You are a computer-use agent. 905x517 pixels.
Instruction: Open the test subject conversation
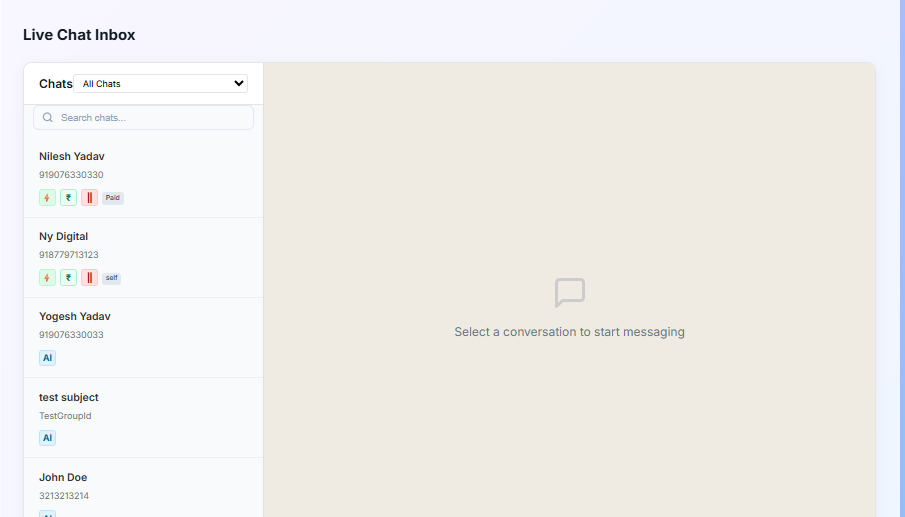tap(143, 418)
